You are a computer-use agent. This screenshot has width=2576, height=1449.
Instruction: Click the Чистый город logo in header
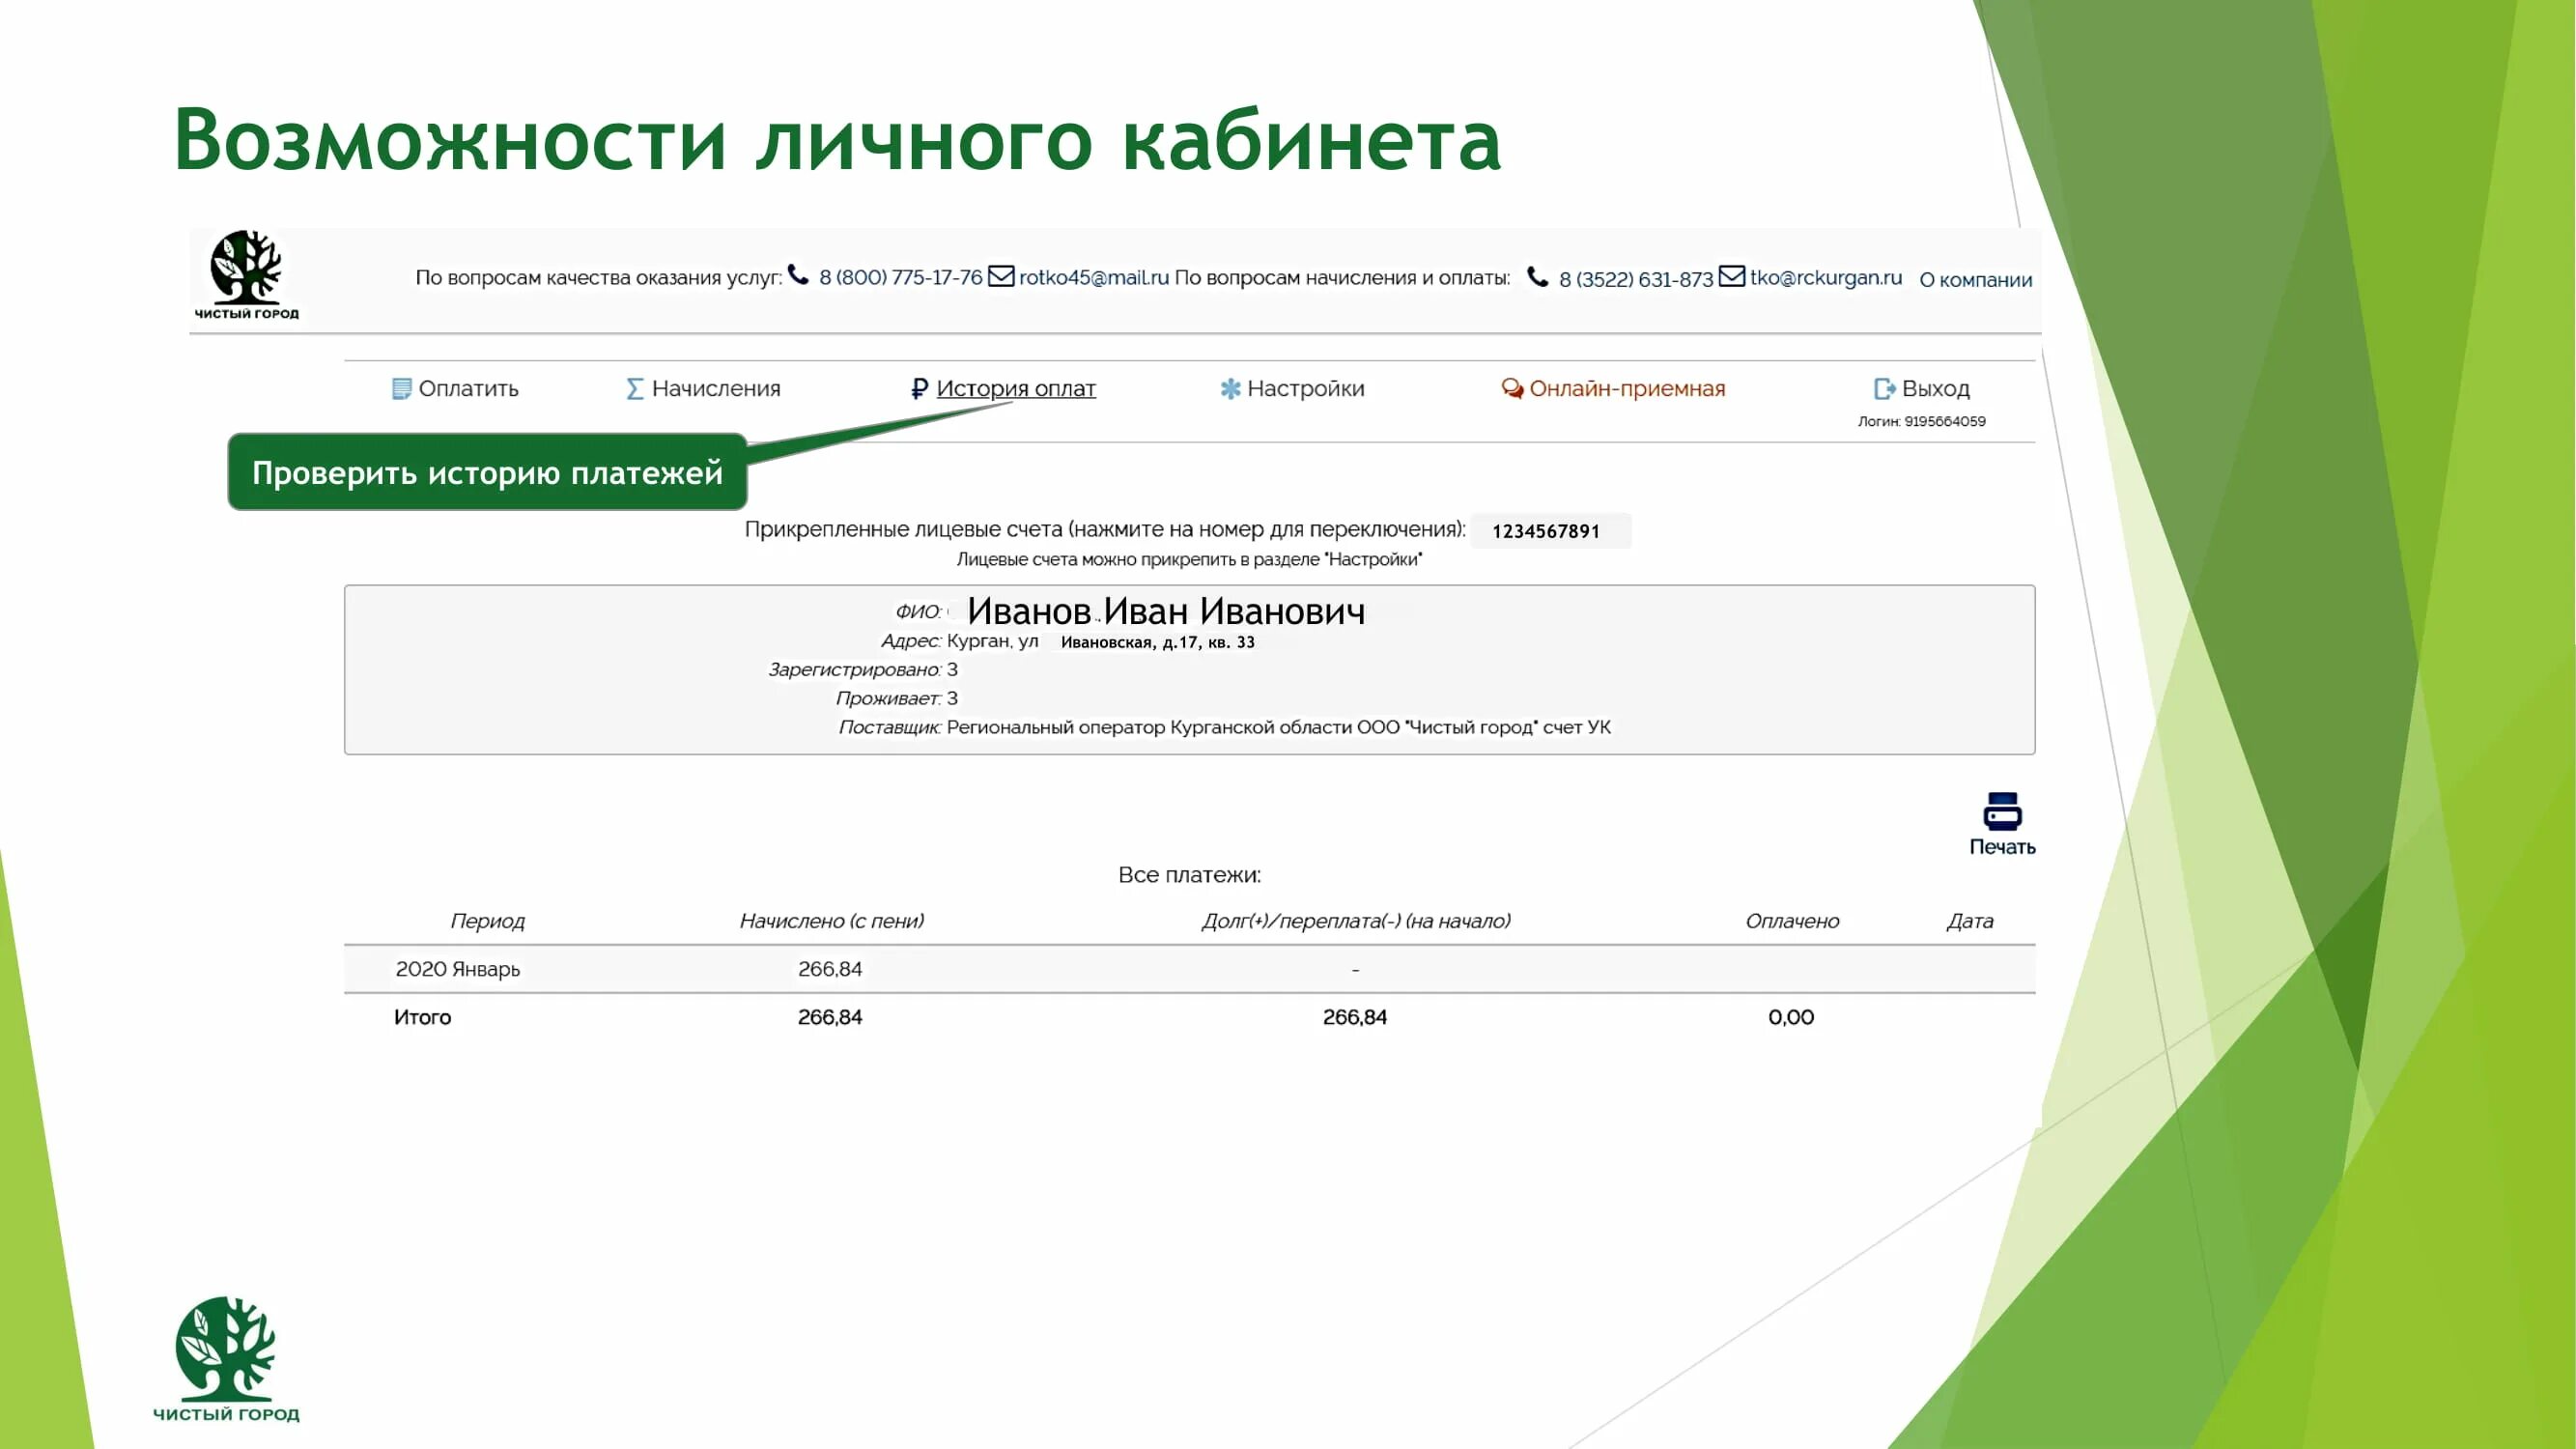pos(247,280)
